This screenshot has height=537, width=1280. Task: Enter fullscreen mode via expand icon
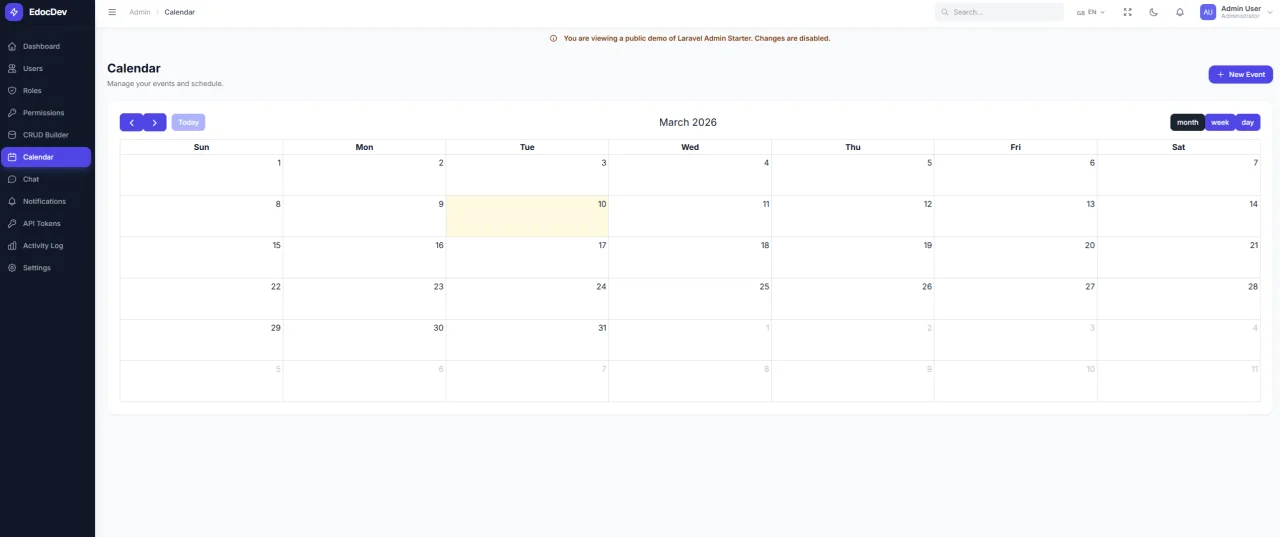pos(1128,12)
